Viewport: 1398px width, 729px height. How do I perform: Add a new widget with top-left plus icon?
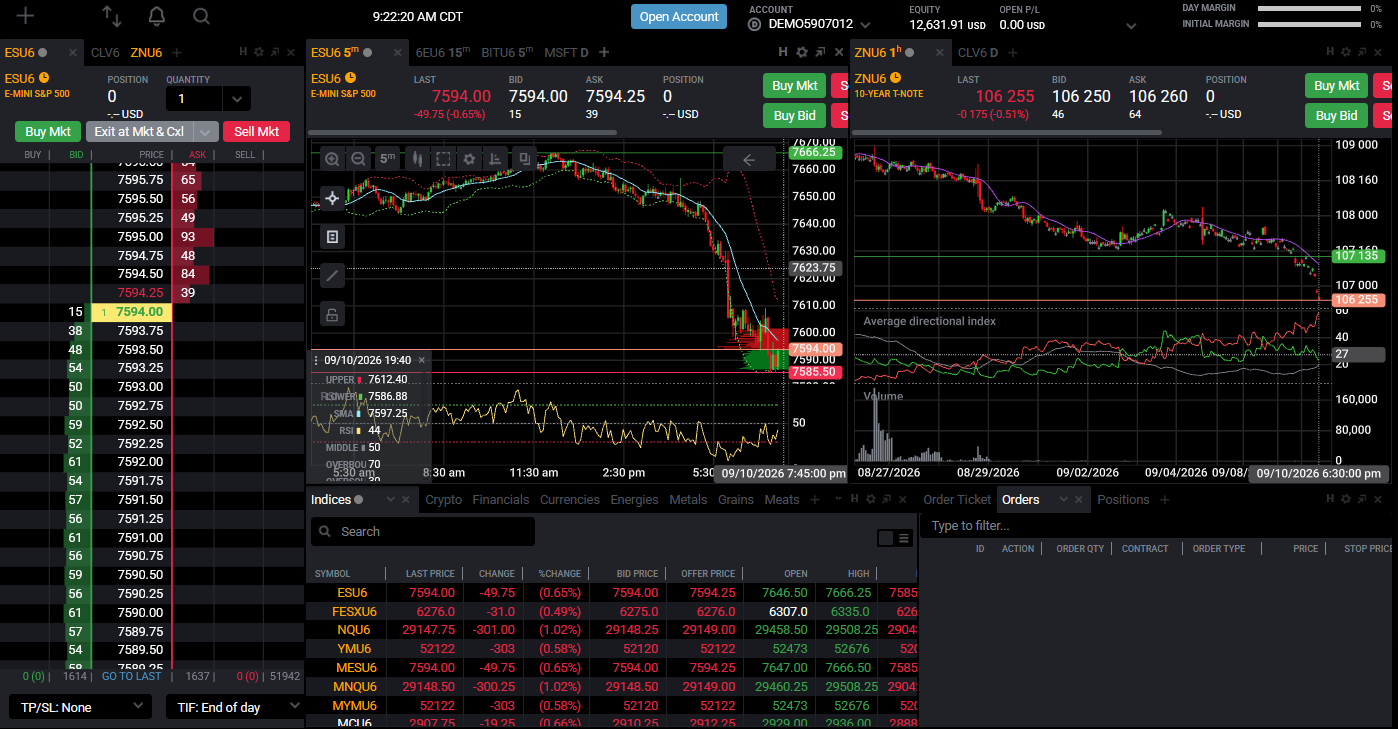pos(25,16)
